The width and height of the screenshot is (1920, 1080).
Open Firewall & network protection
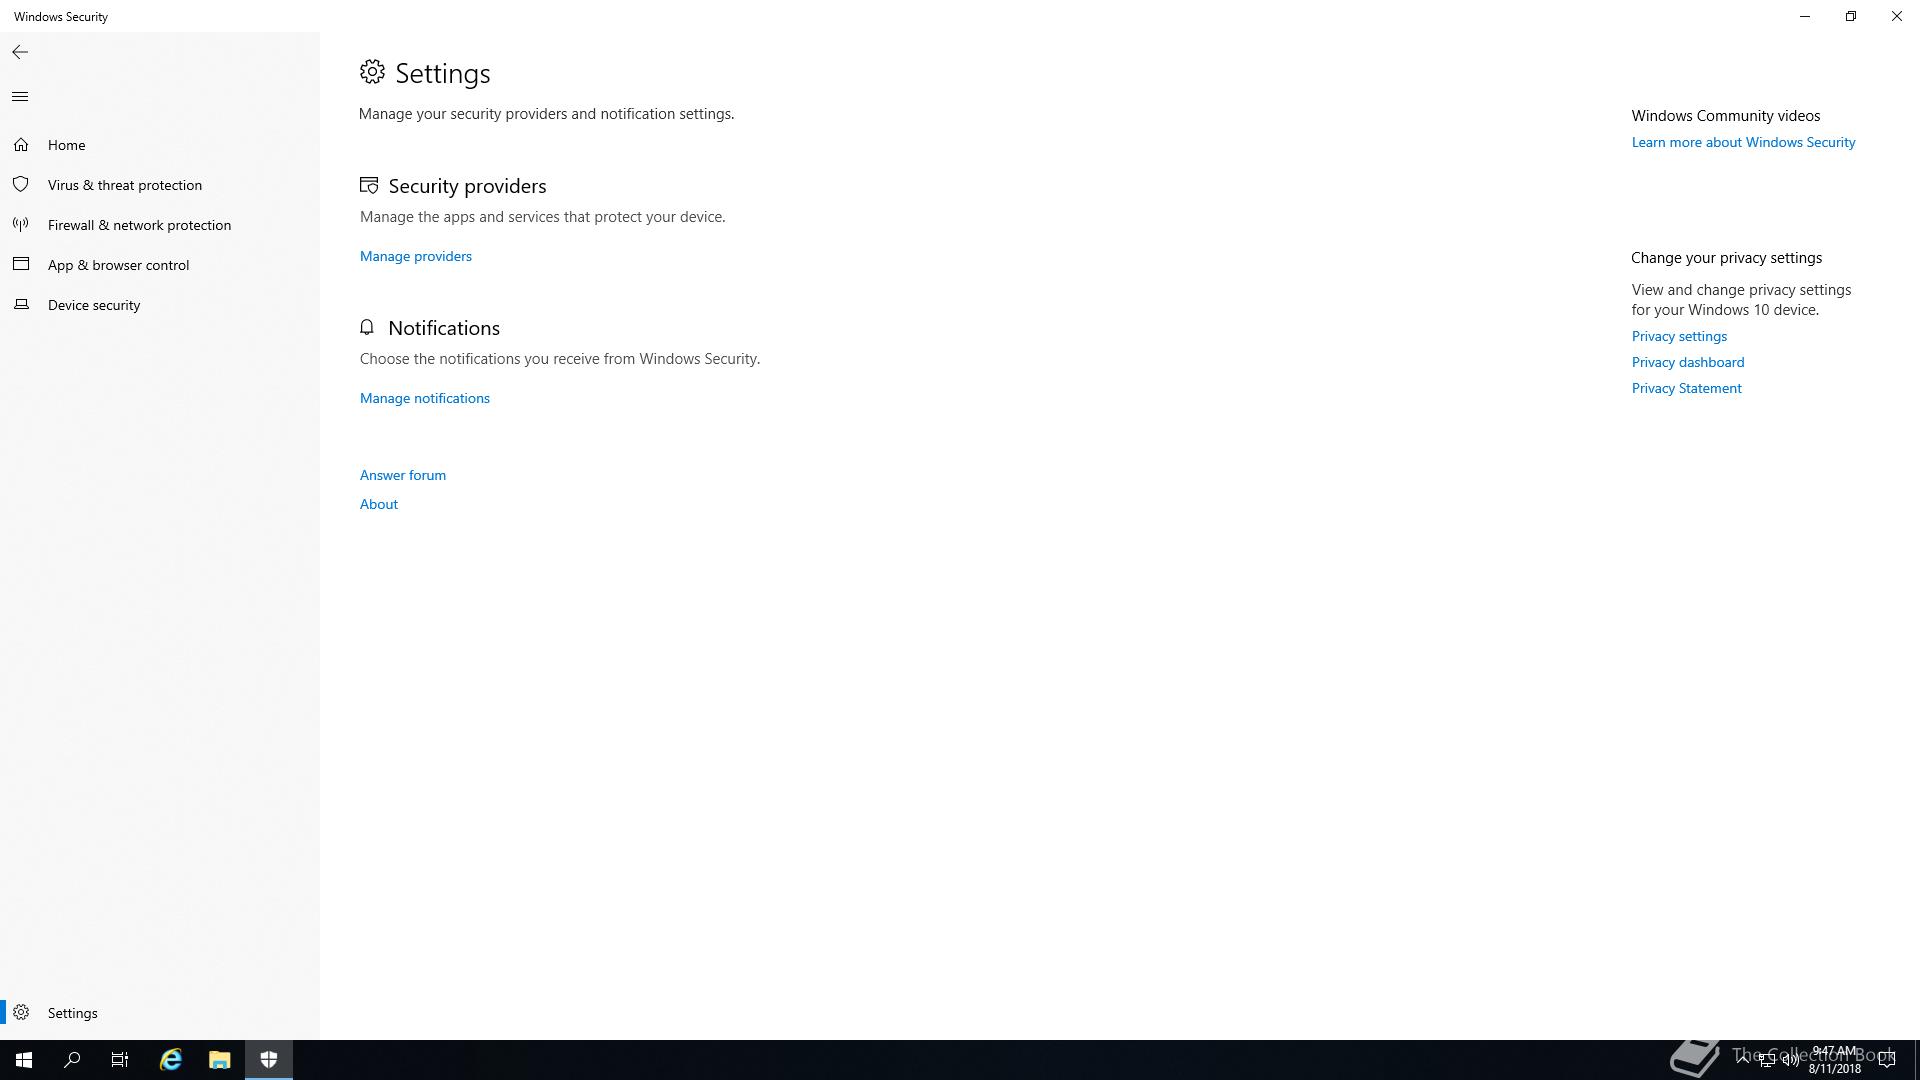tap(160, 225)
